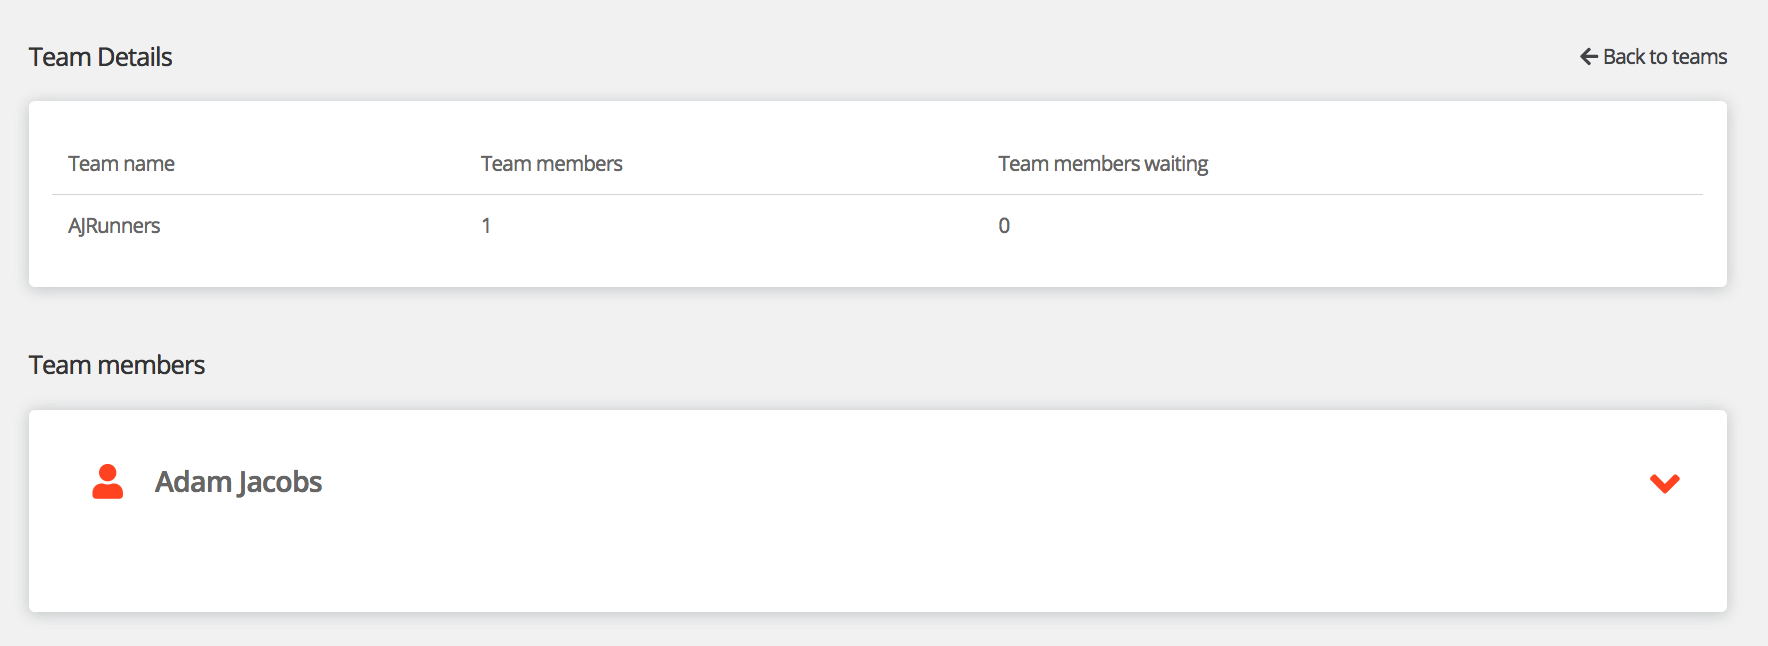Click the Team members column header in table

(551, 164)
